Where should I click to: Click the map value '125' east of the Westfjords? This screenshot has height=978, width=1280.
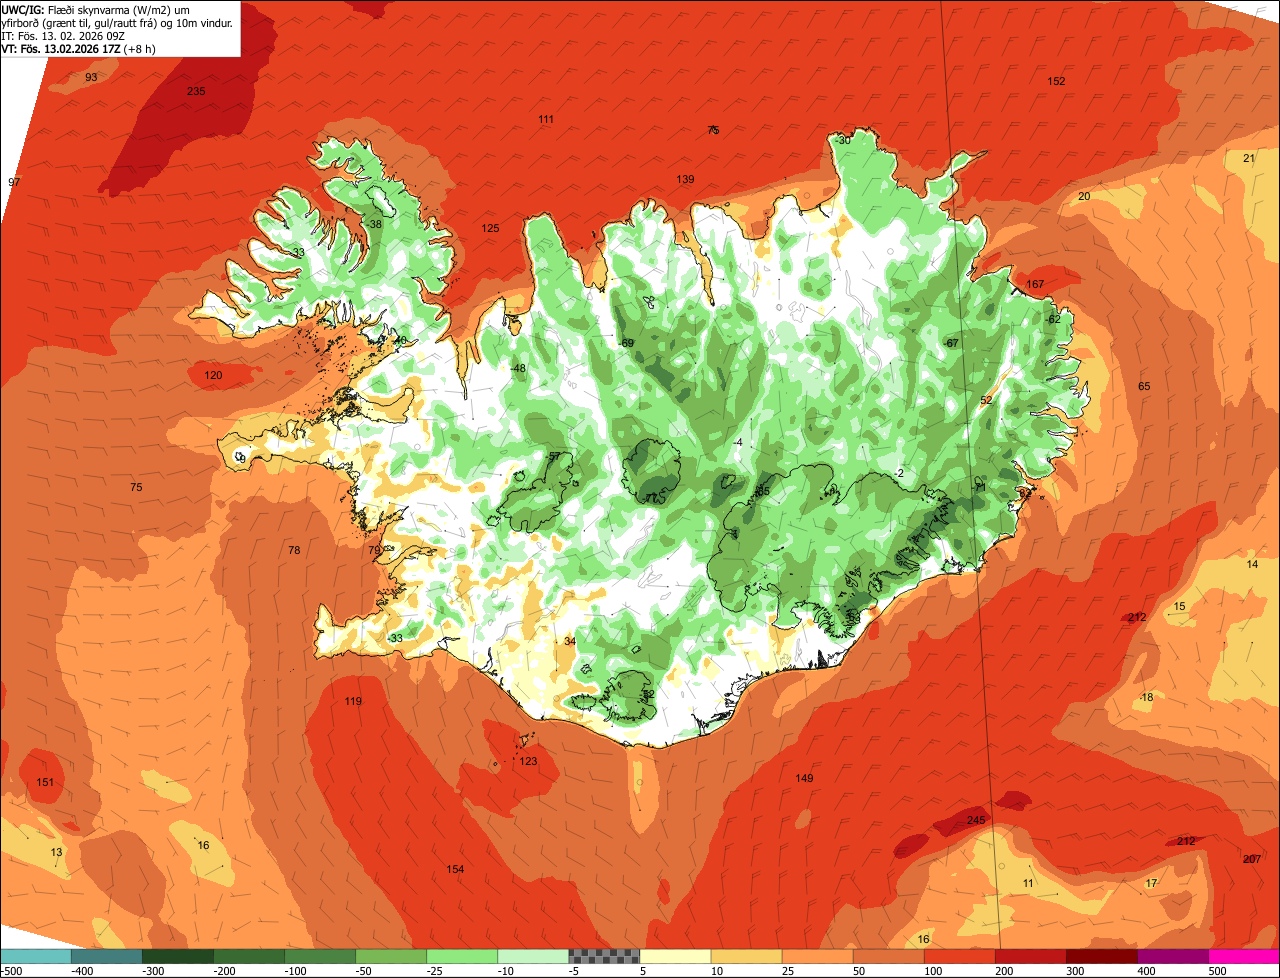tap(490, 229)
